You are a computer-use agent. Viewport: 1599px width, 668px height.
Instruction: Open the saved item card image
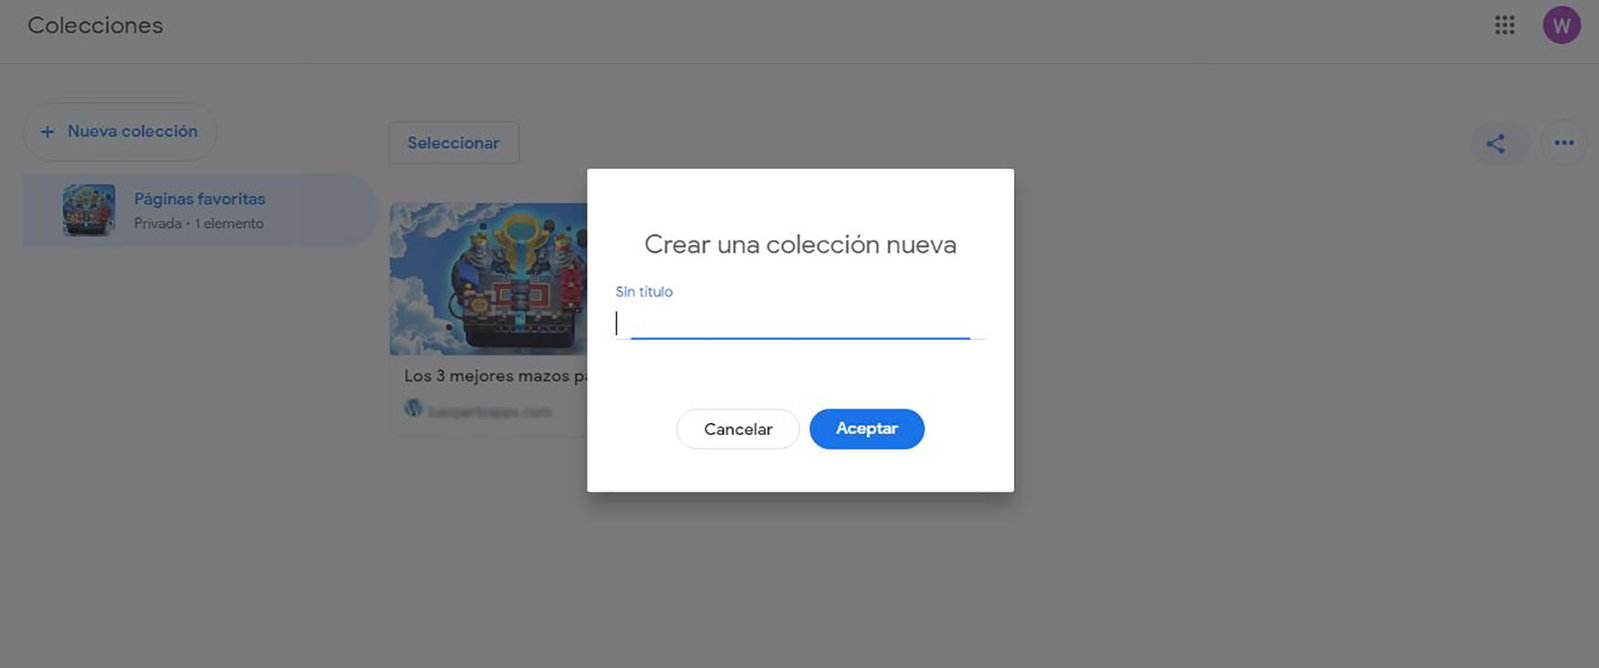[488, 279]
